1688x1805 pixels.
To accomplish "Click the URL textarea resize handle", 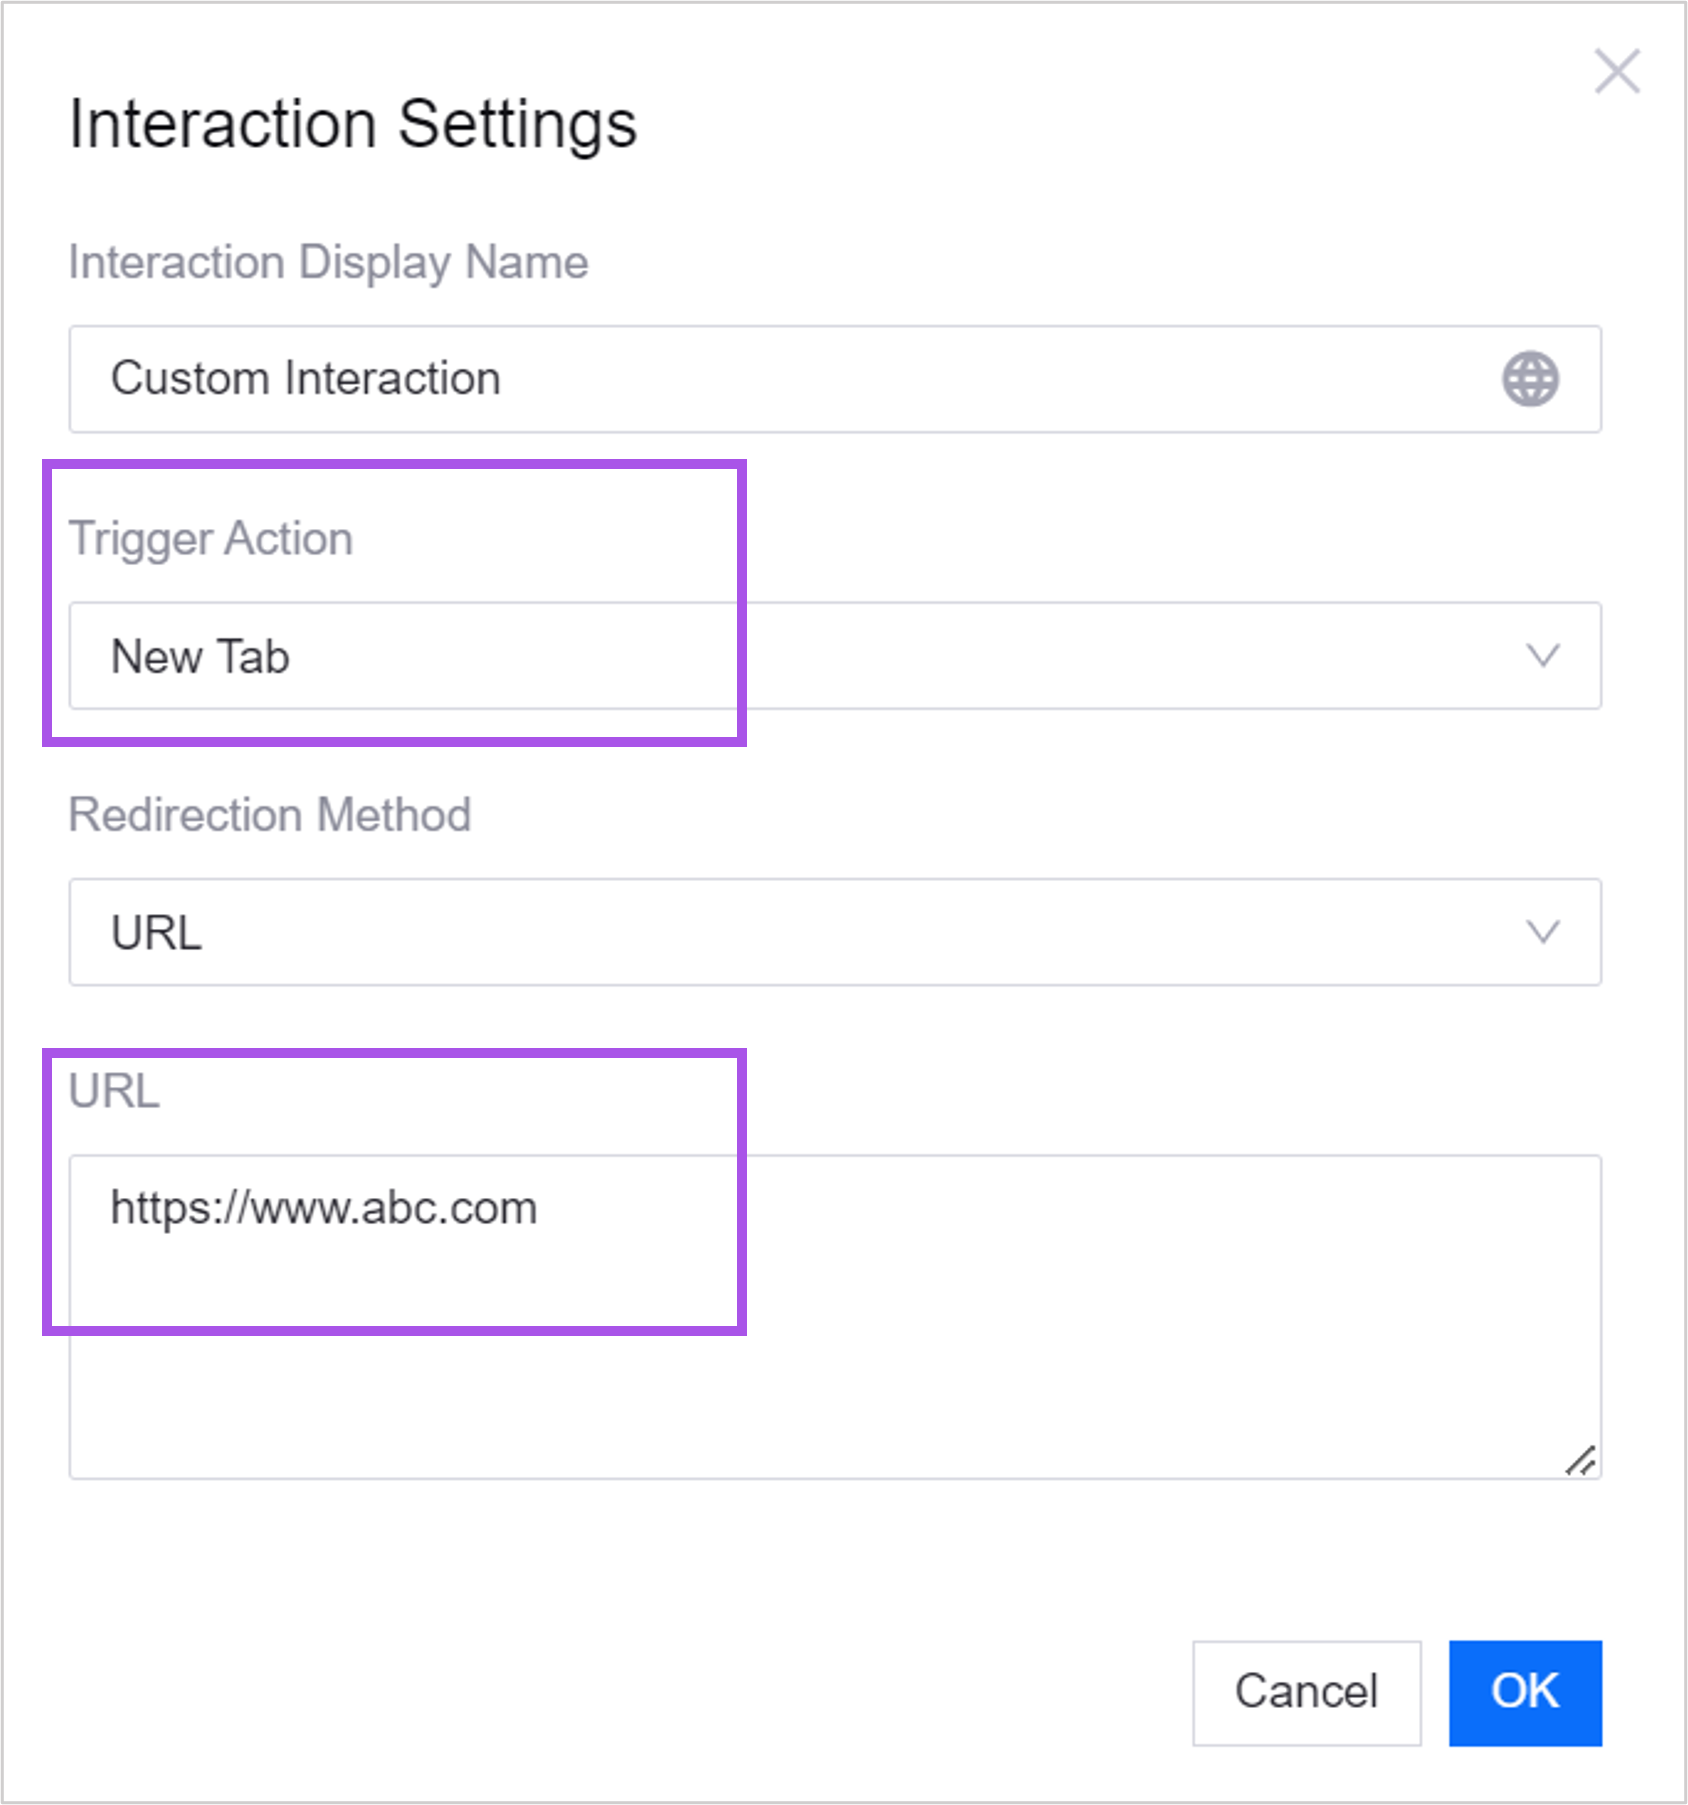I will (x=1580, y=1460).
